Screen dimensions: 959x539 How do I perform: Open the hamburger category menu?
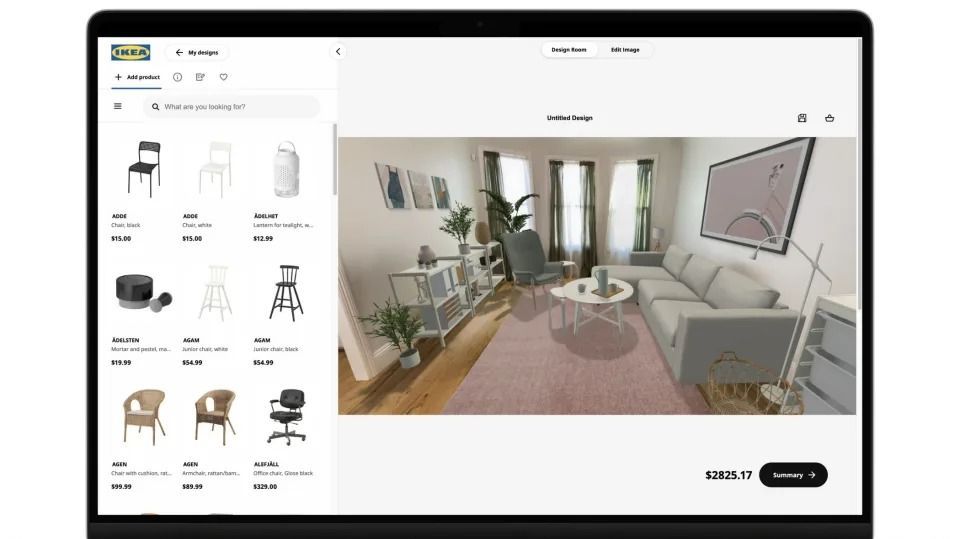click(x=118, y=106)
